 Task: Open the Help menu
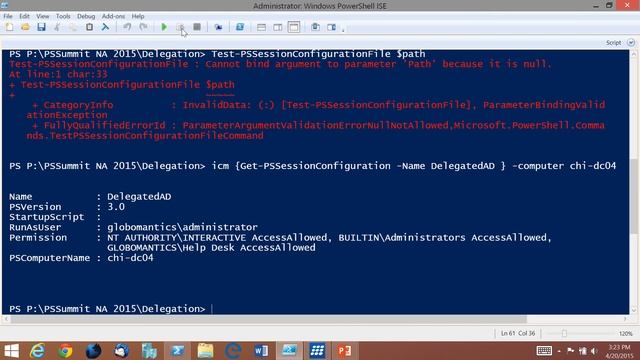point(138,16)
